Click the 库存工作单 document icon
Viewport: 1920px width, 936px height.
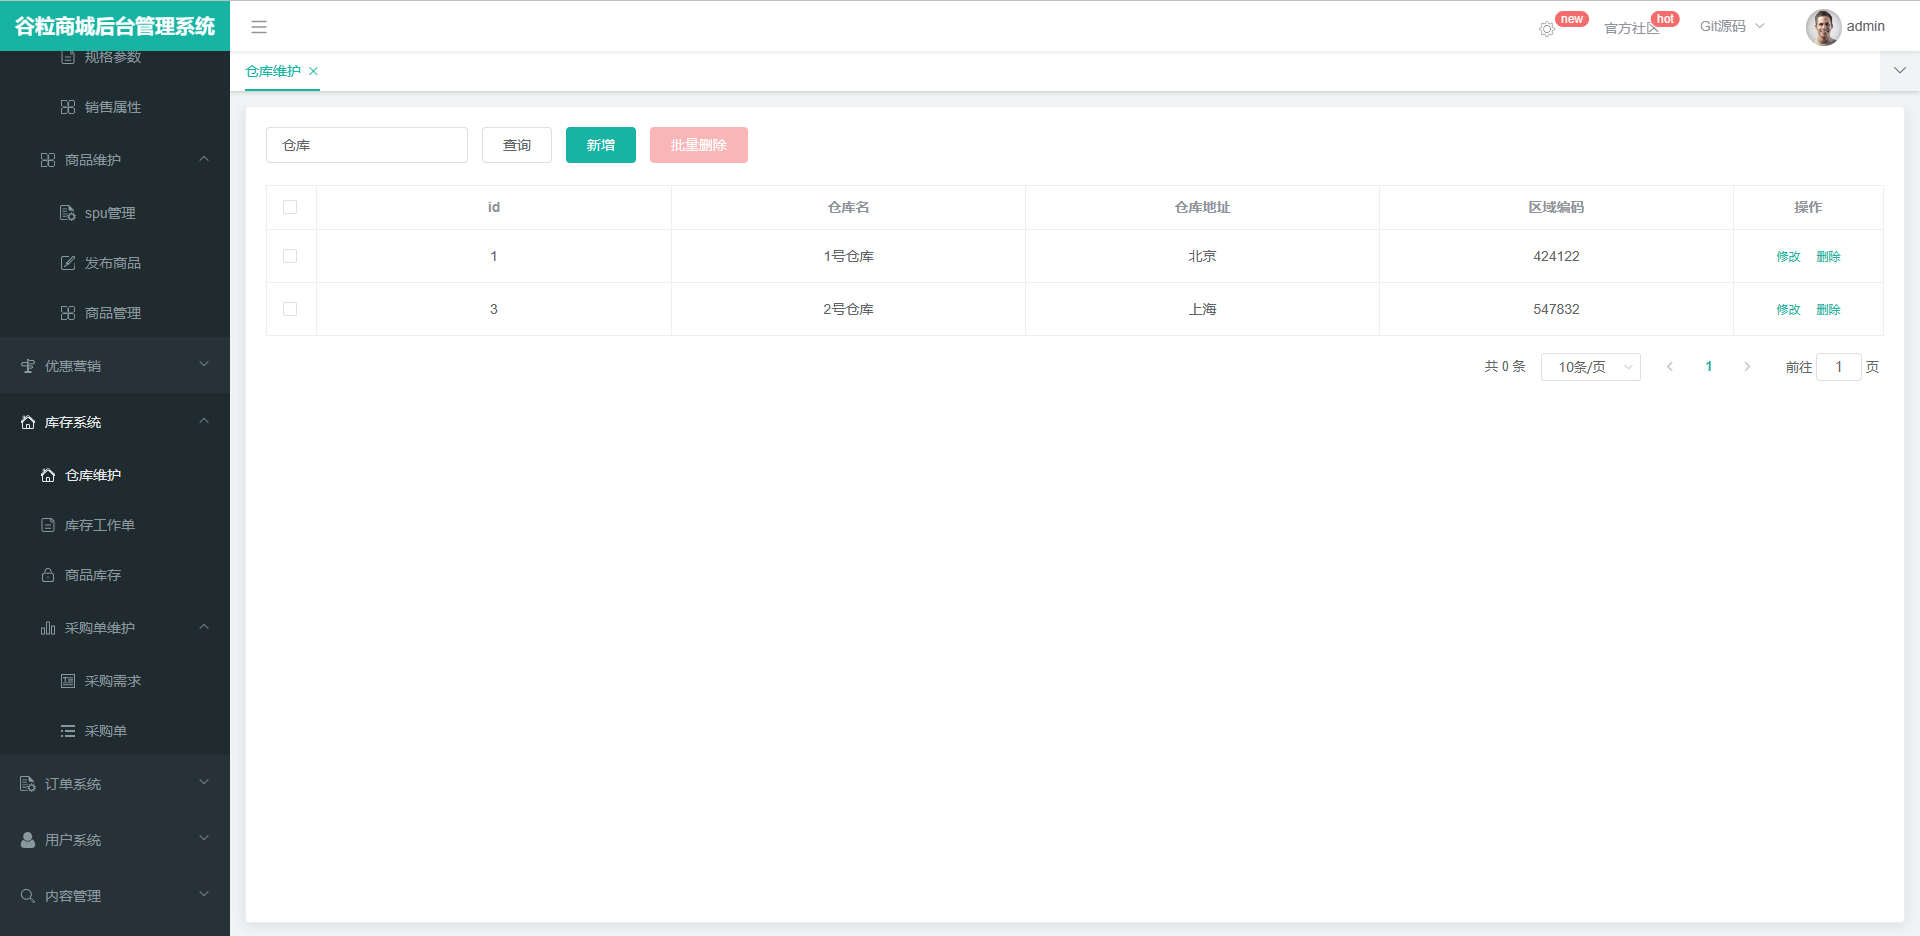(48, 525)
